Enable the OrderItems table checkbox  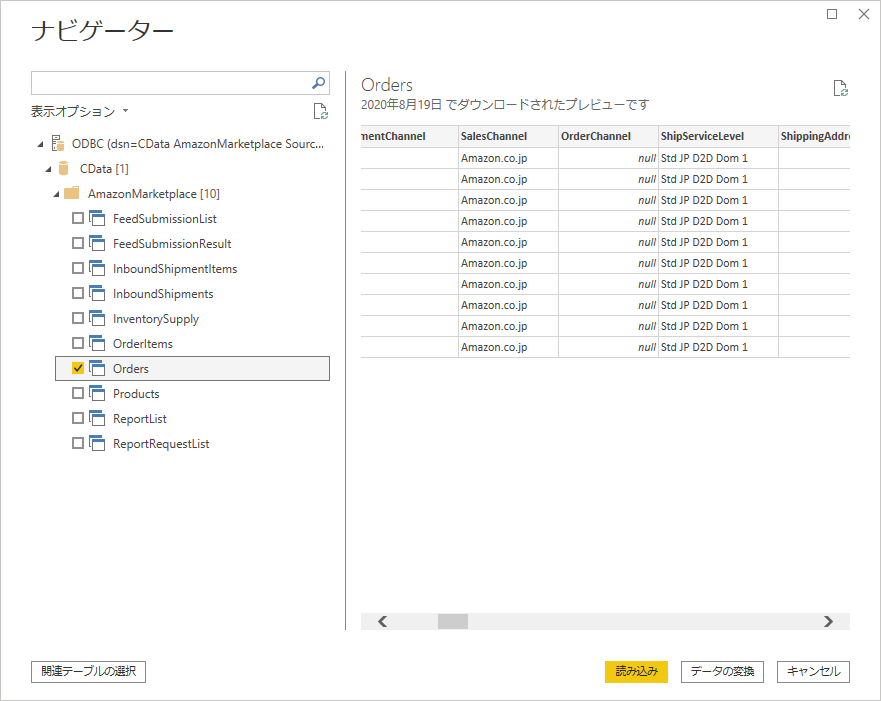point(78,344)
